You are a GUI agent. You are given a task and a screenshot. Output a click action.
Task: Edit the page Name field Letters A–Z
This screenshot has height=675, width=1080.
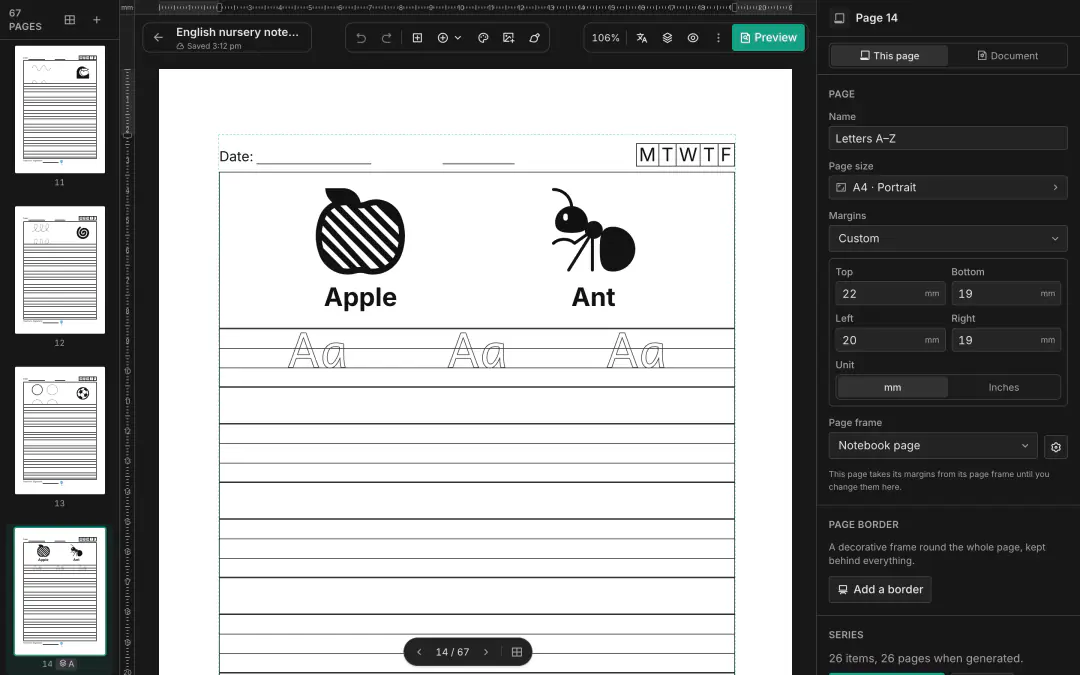pyautogui.click(x=948, y=138)
